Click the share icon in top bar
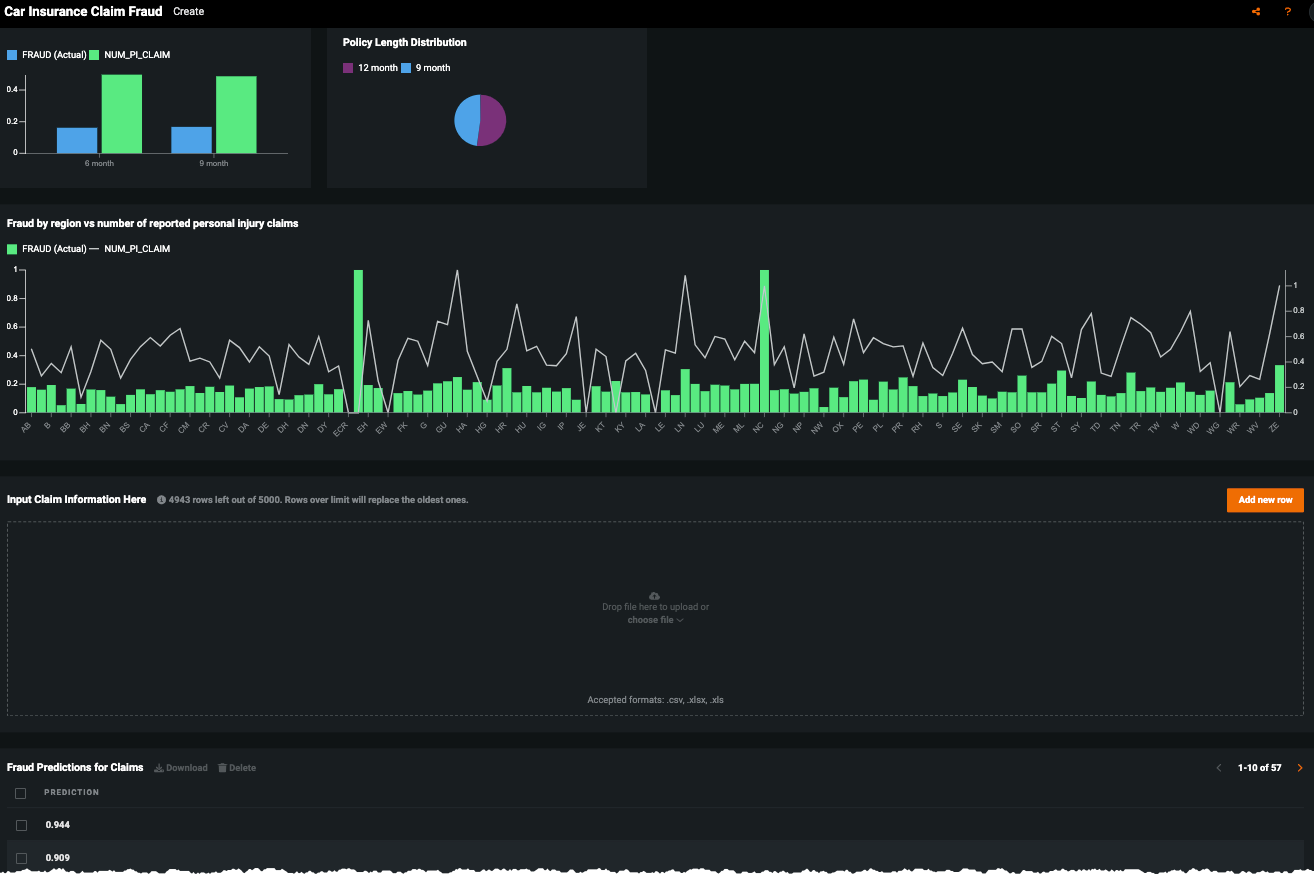This screenshot has height=874, width=1314. (1256, 12)
